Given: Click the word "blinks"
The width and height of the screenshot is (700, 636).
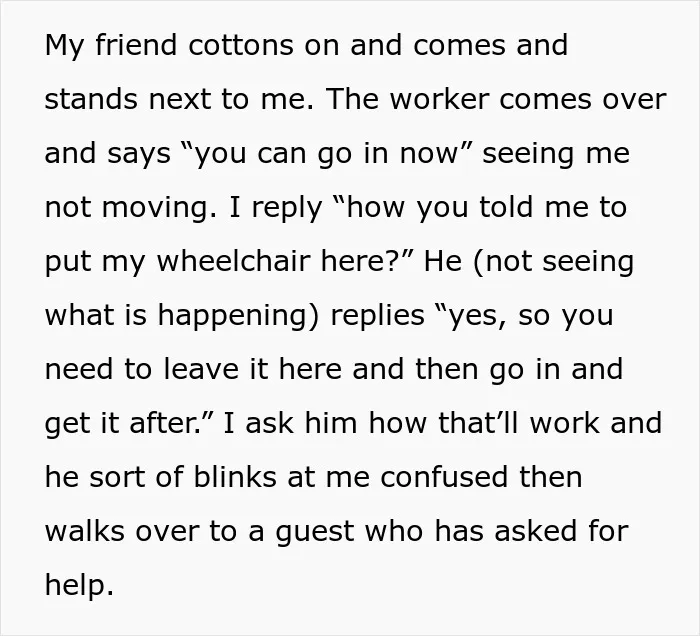Looking at the screenshot, I should pos(235,477).
